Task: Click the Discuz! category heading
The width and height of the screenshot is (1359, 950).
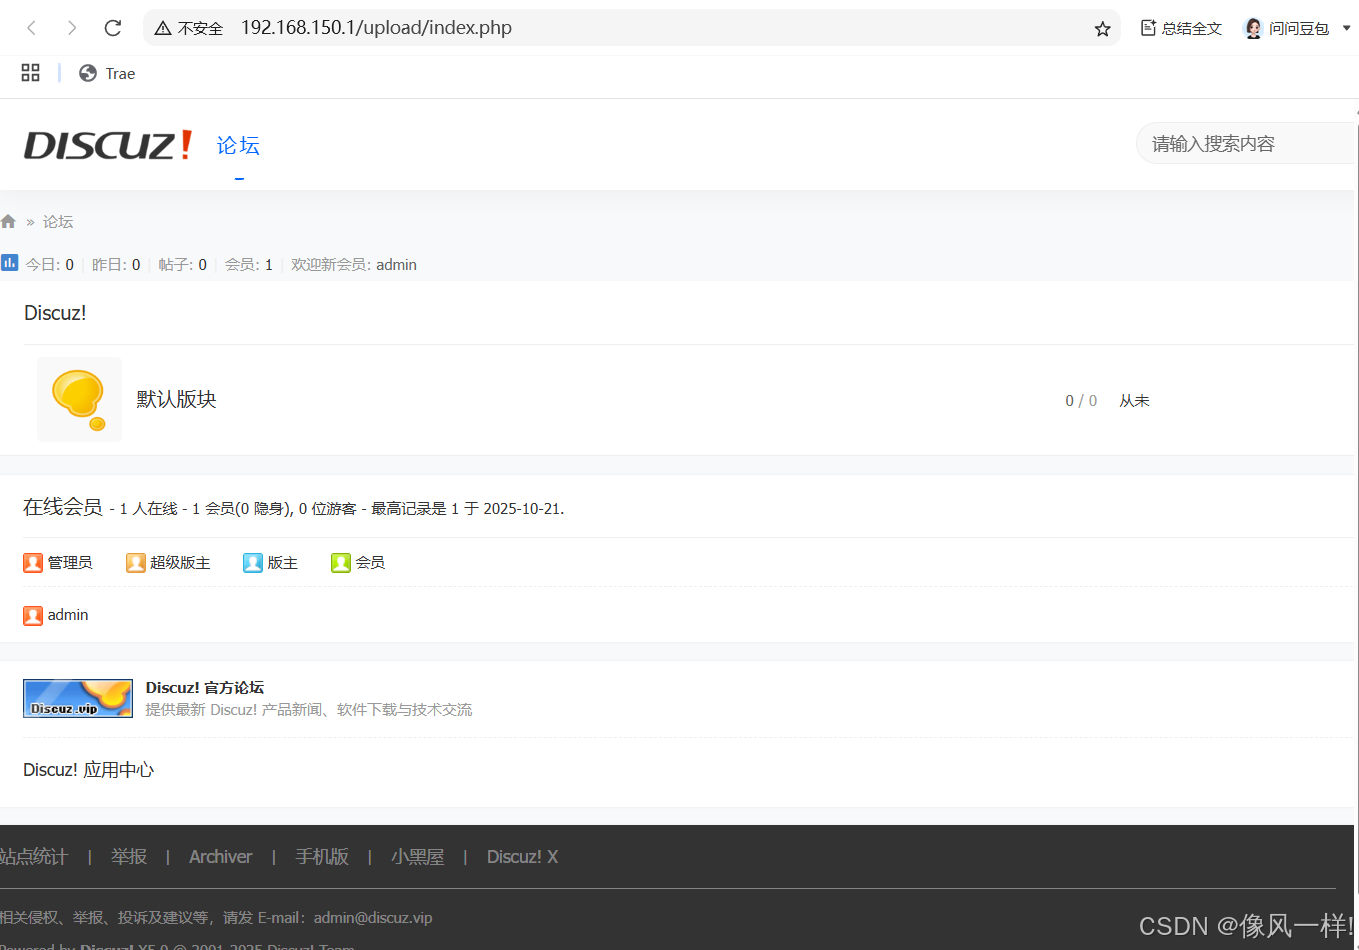Action: click(x=55, y=313)
